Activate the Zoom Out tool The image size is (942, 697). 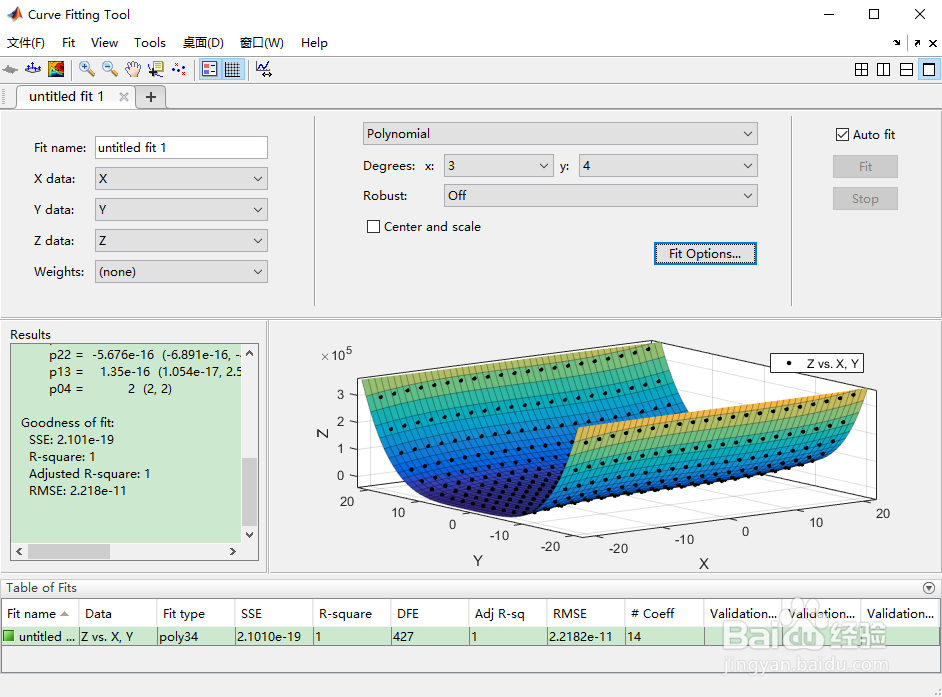[x=109, y=70]
